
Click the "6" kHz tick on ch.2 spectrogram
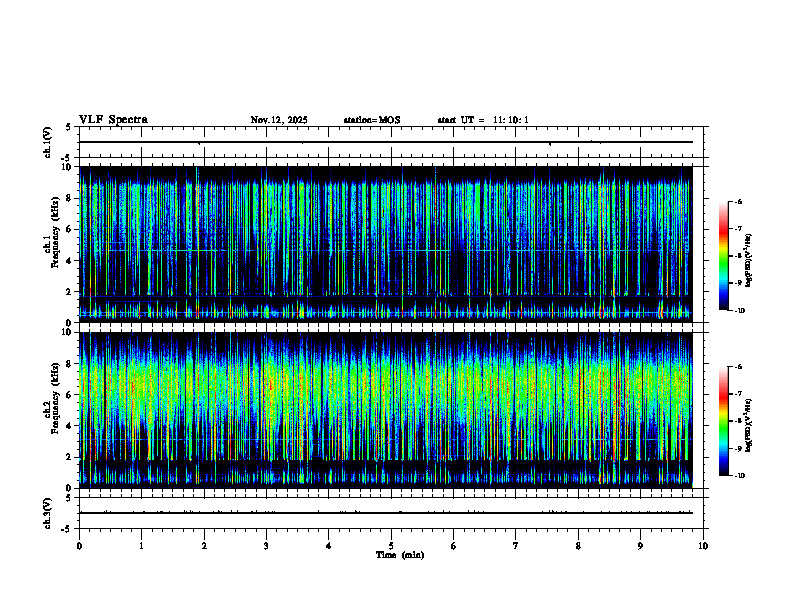[69, 395]
